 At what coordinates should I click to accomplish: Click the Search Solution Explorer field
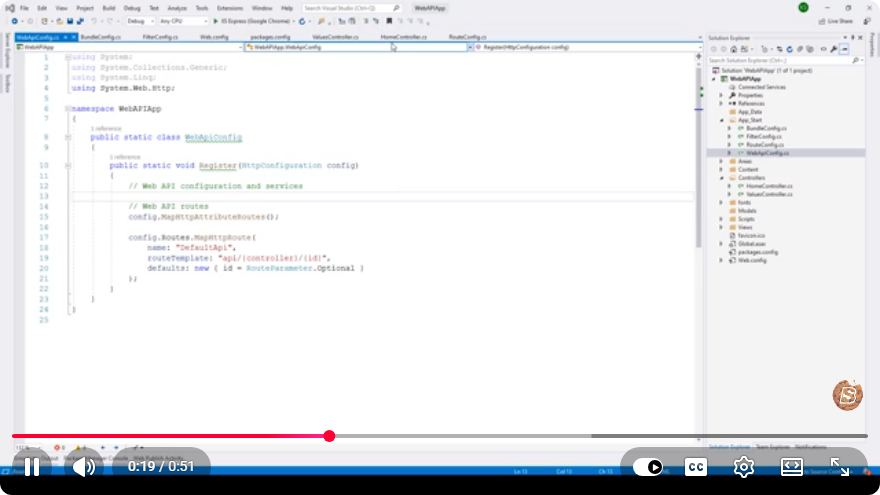click(784, 60)
